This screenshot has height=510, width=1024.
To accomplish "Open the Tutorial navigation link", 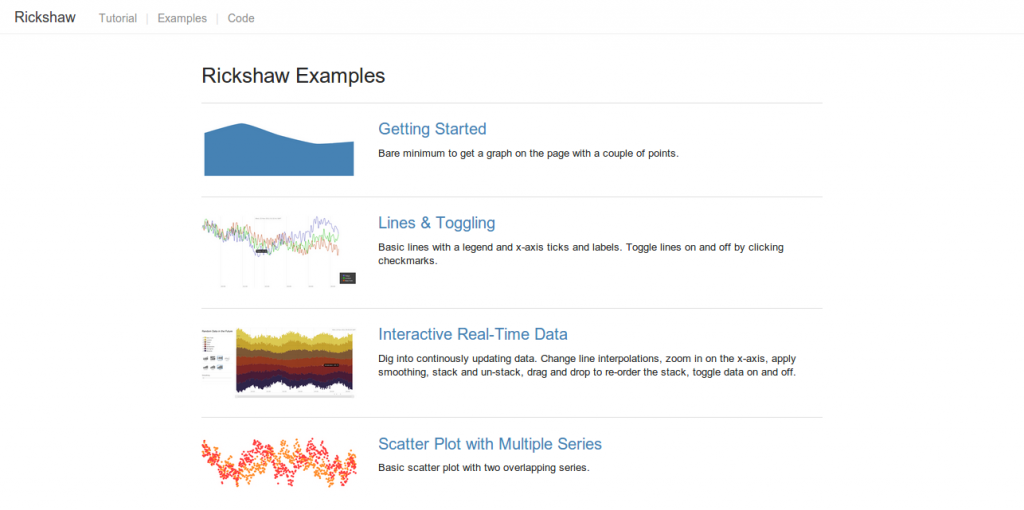I will 118,18.
